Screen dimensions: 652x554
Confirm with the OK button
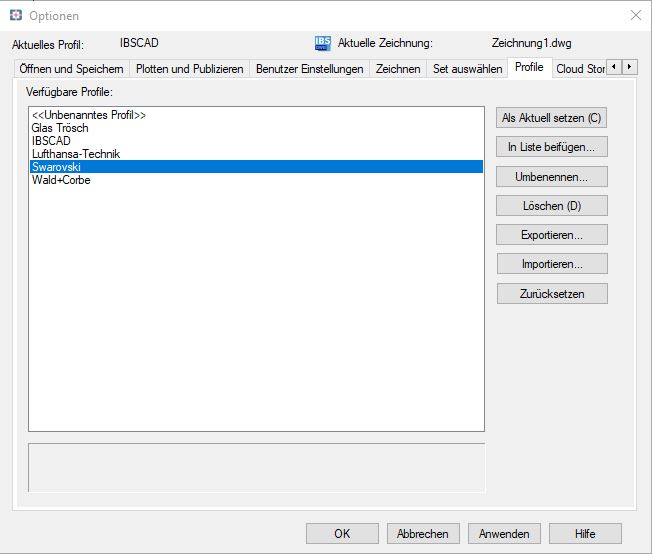(342, 534)
